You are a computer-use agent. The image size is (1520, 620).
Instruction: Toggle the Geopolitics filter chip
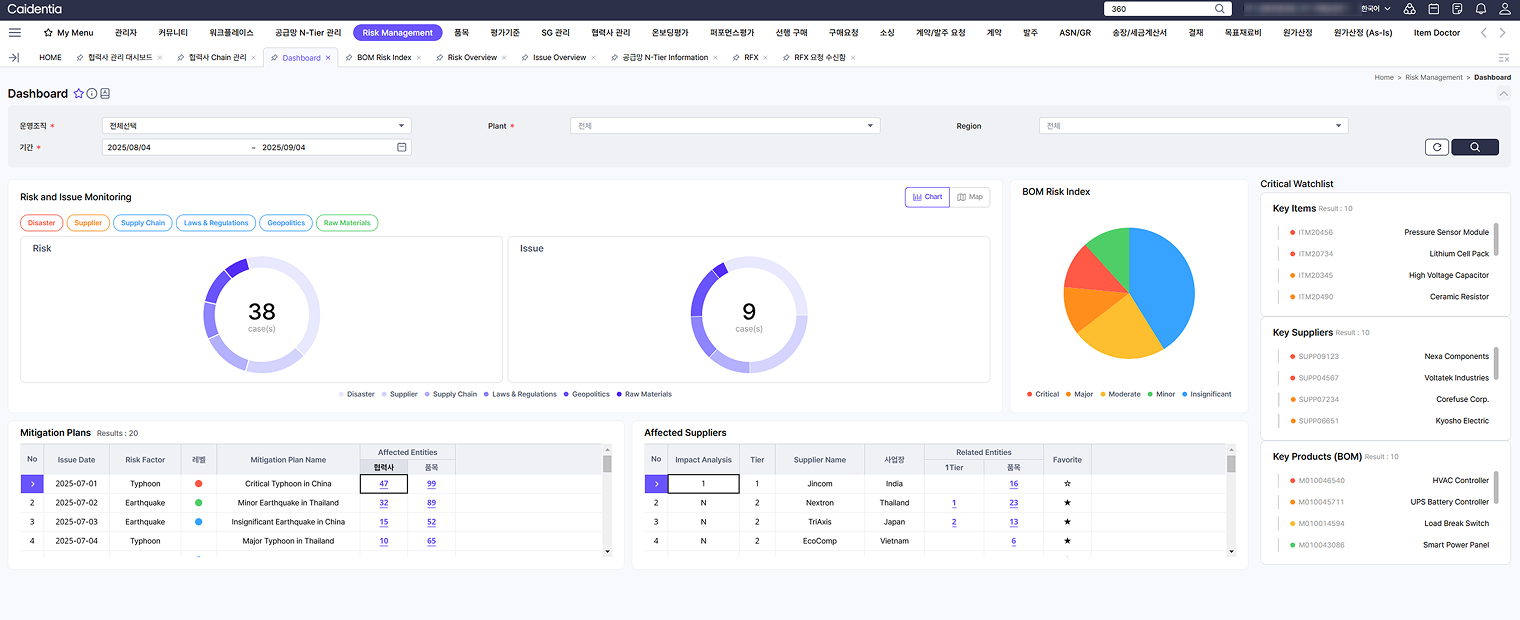(286, 223)
